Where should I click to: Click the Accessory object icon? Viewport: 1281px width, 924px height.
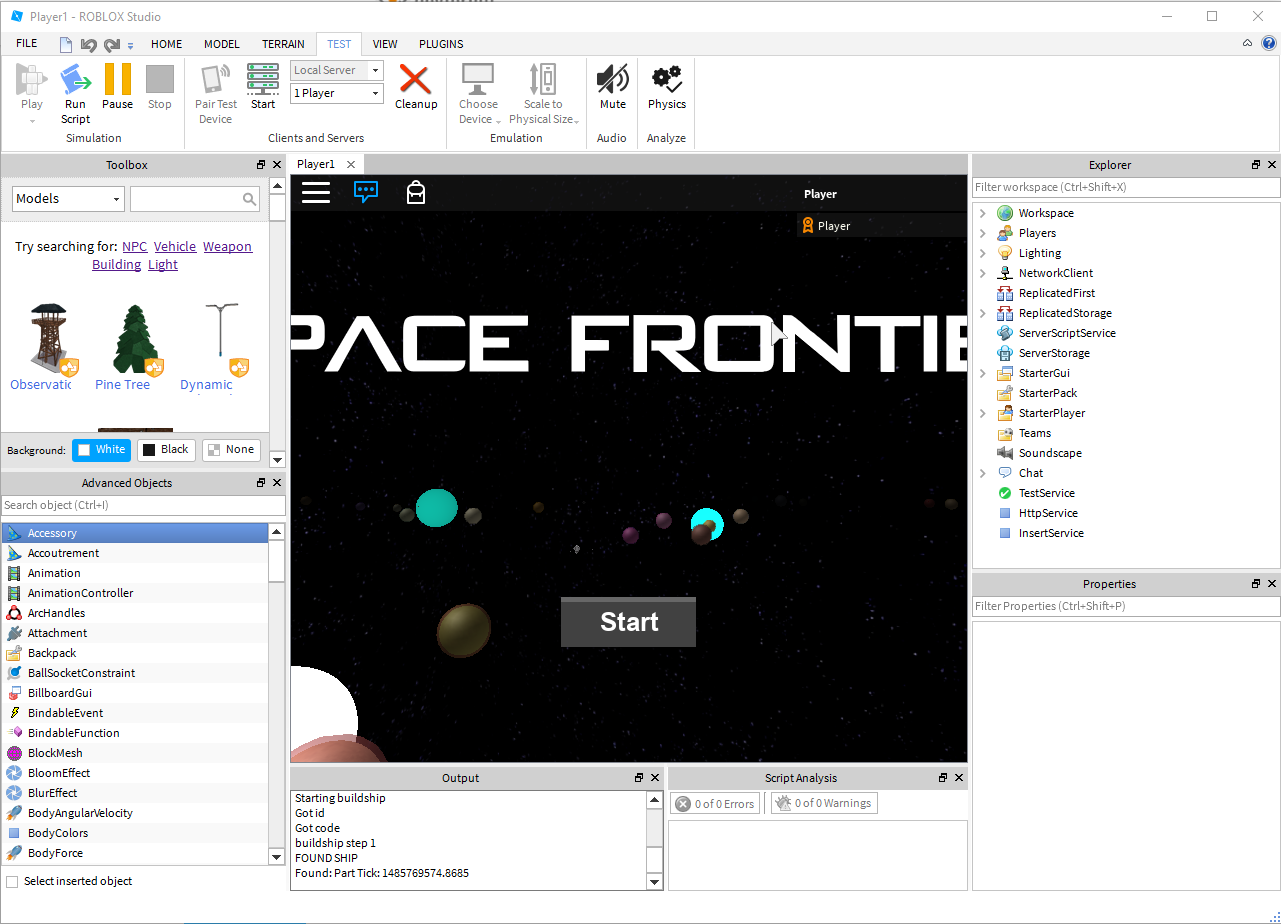[14, 533]
